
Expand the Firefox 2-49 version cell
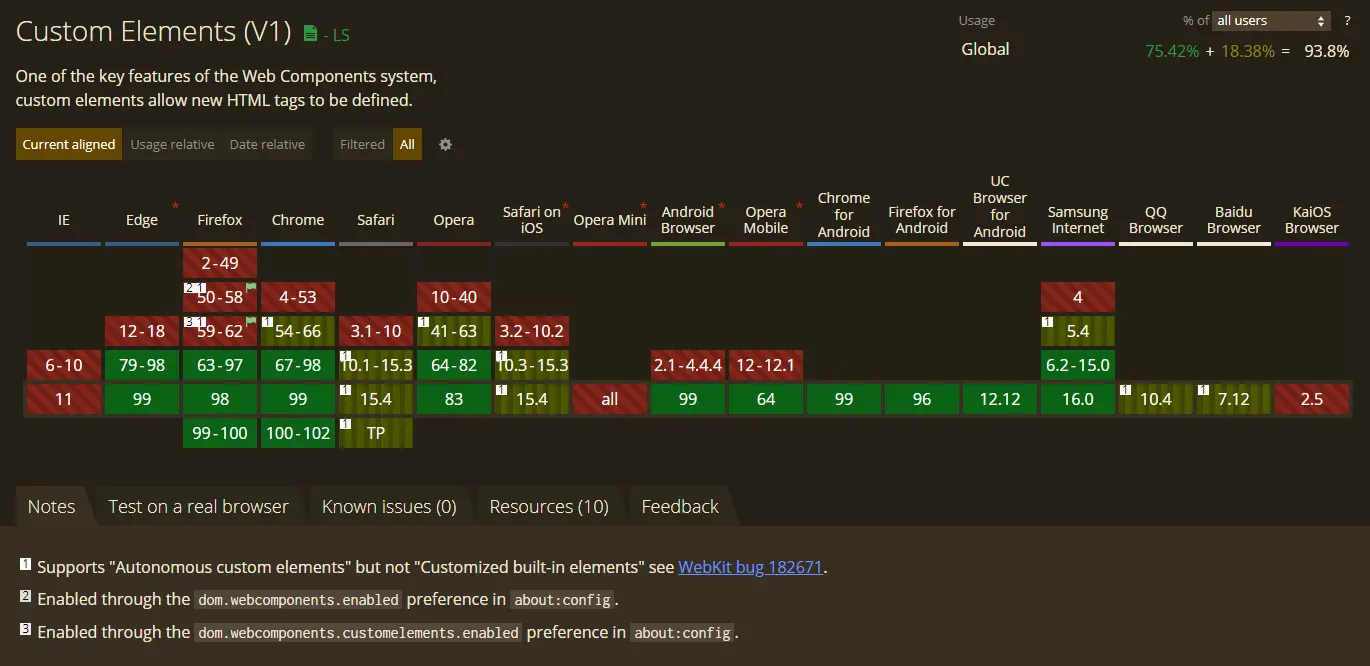220,263
